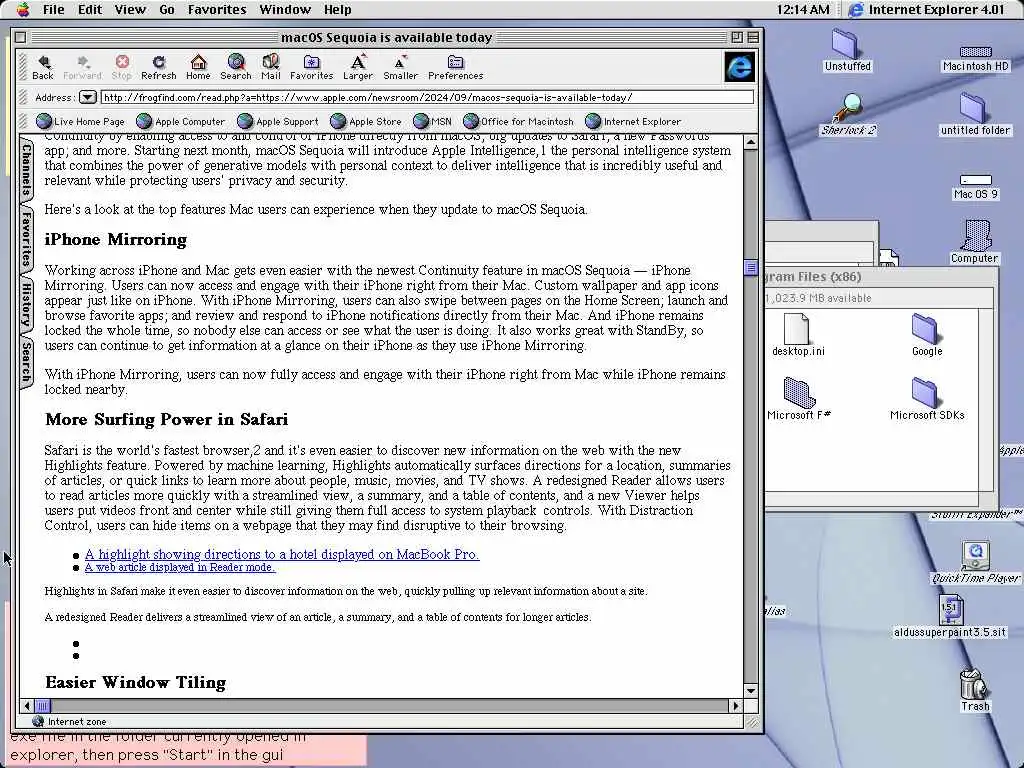This screenshot has width=1024, height=768.
Task: Open Apple Support favorites-bar link
Action: coord(278,121)
